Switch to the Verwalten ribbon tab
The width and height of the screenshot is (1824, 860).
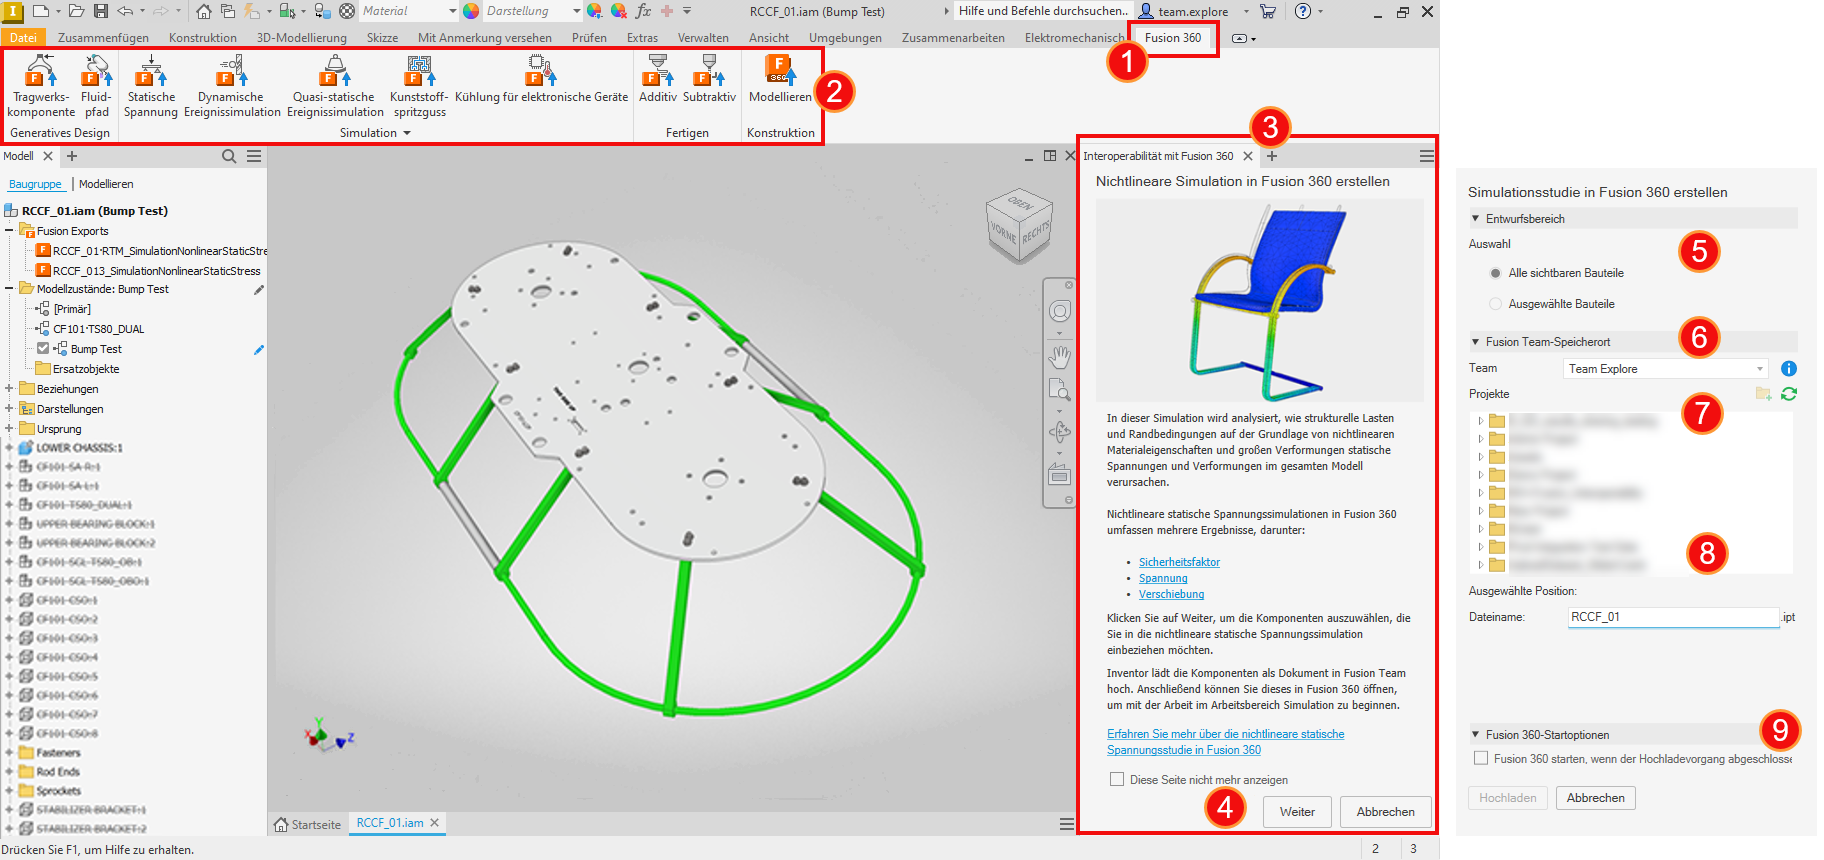click(x=703, y=38)
